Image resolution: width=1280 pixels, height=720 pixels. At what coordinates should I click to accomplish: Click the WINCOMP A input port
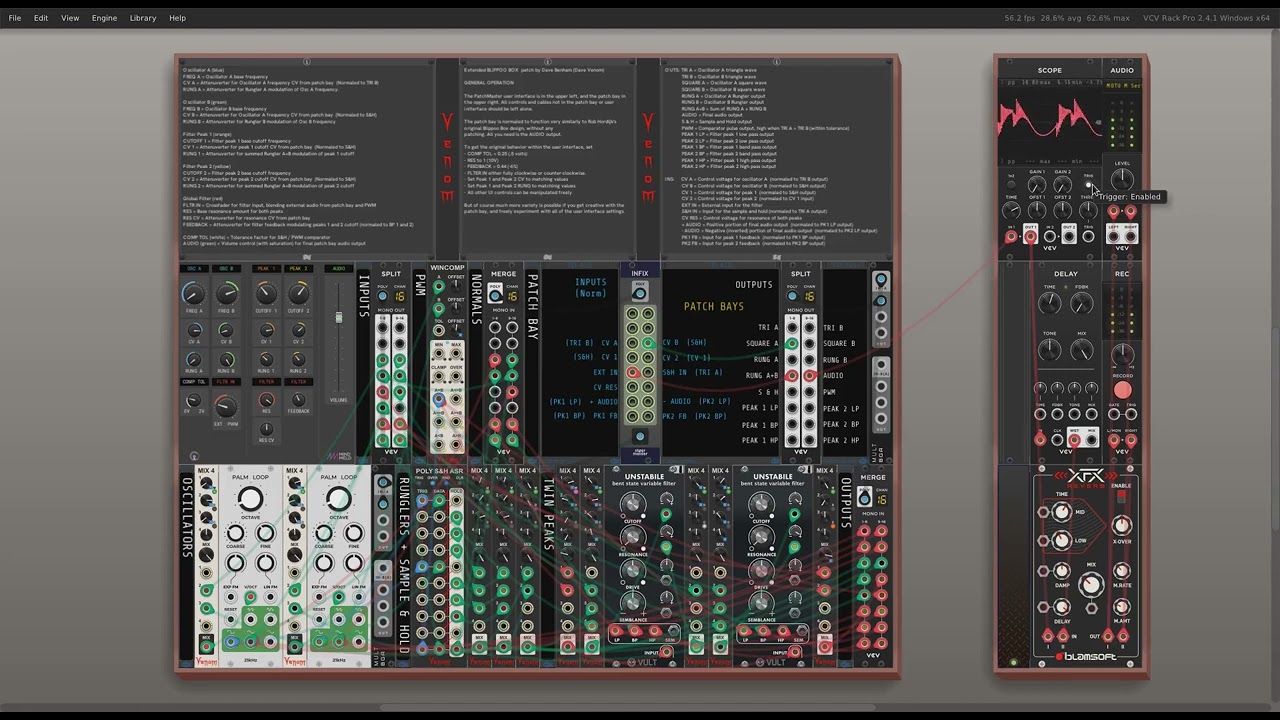[439, 288]
